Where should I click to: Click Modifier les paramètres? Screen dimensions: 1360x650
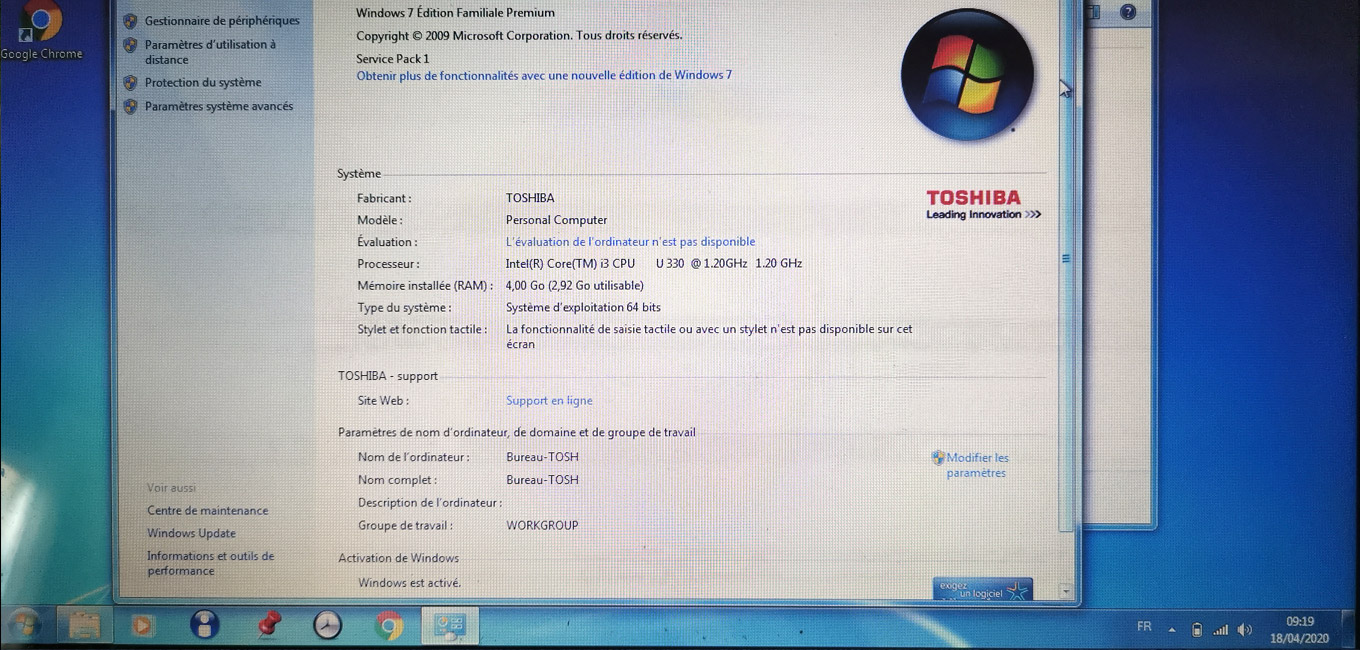[977, 465]
